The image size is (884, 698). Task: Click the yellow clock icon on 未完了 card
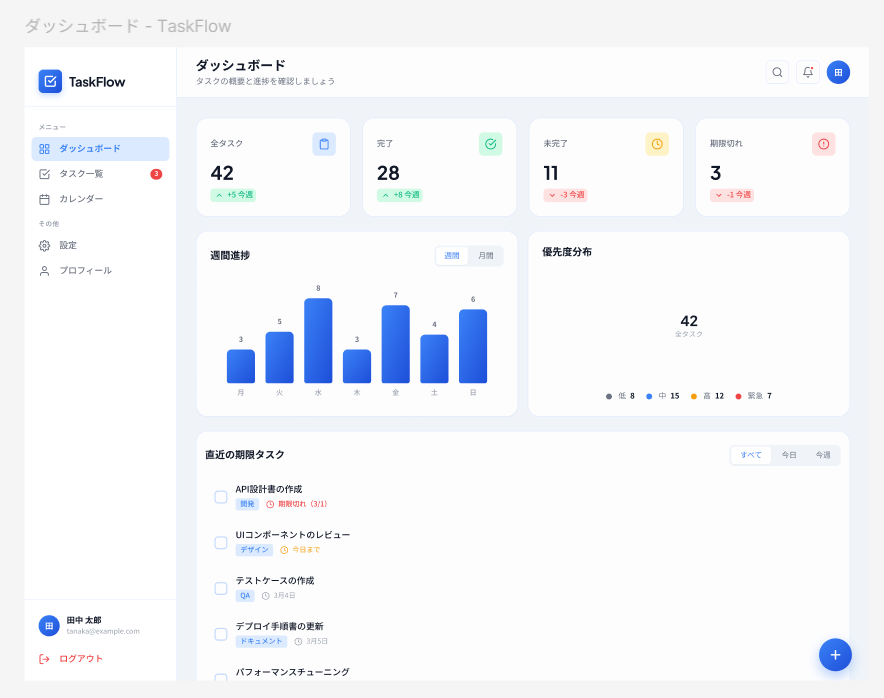[x=657, y=144]
